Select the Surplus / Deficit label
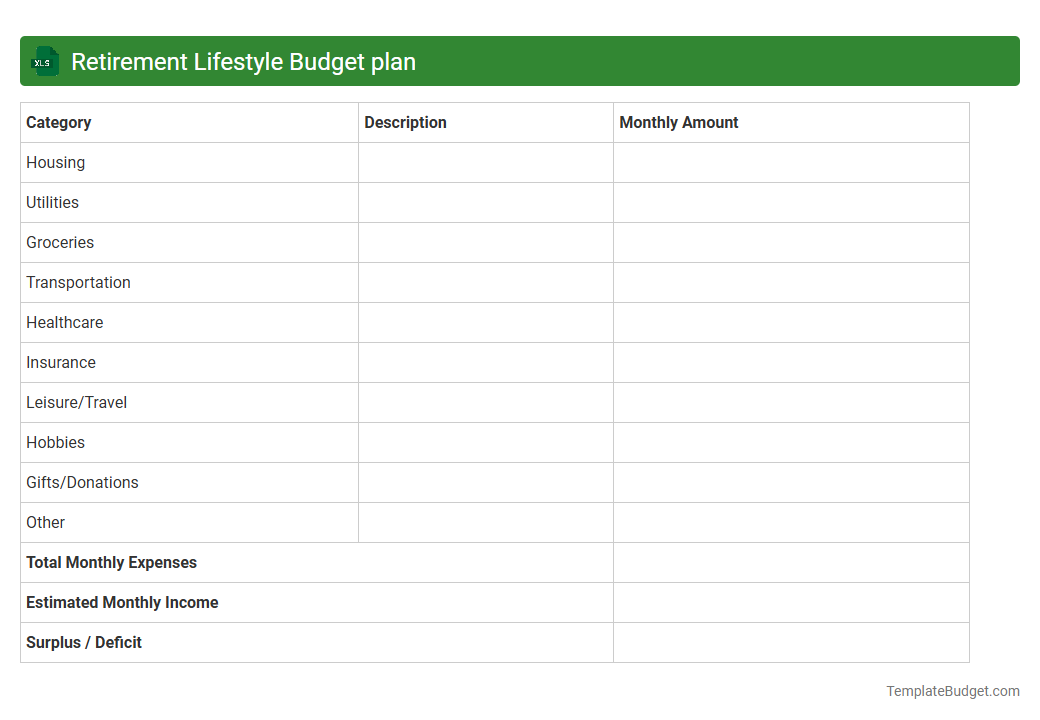The height and width of the screenshot is (720, 1040). click(x=83, y=642)
